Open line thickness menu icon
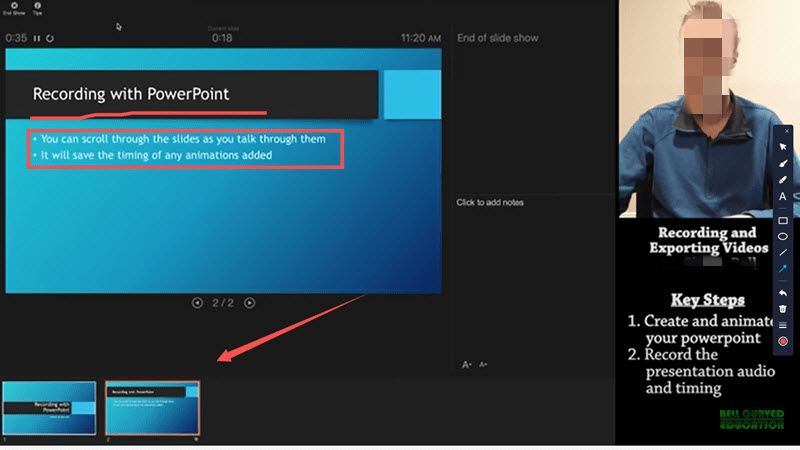800x450 pixels. click(783, 325)
